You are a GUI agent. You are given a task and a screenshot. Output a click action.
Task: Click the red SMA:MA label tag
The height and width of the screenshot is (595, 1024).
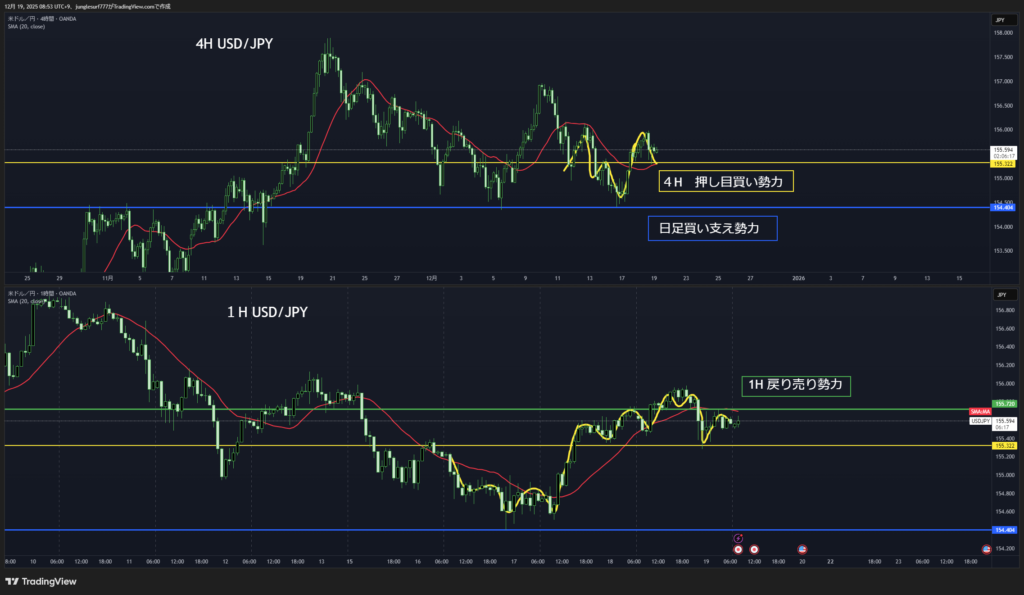[x=979, y=412]
